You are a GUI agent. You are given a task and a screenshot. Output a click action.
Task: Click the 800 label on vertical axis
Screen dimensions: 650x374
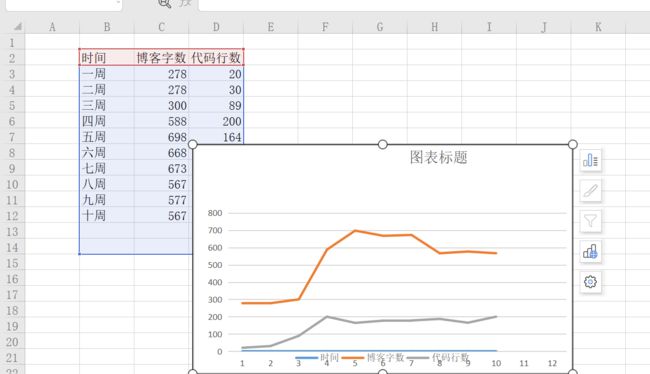click(x=215, y=213)
